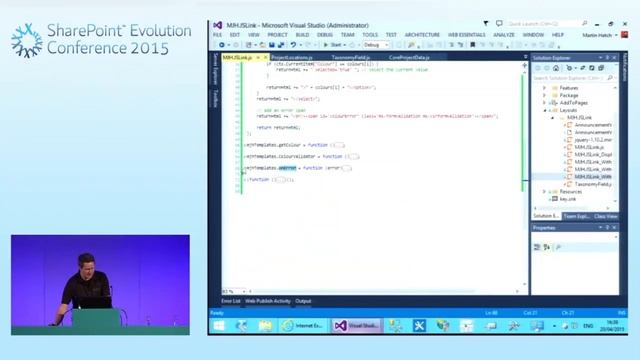The image size is (640, 360).
Task: Click the Navigate Backward toolbar icon
Action: [222, 45]
